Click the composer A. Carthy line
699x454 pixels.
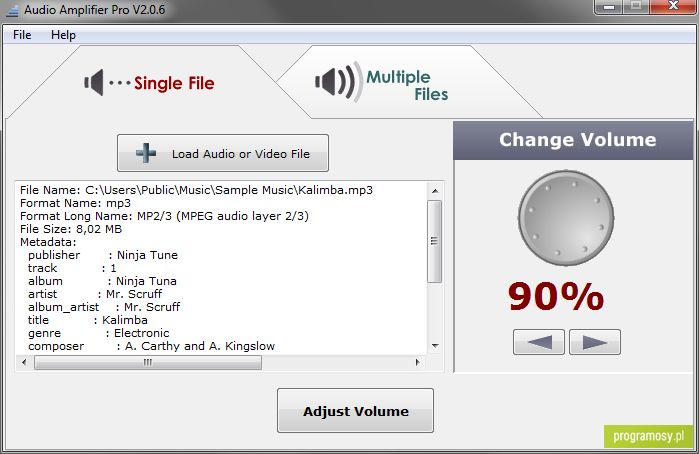152,346
